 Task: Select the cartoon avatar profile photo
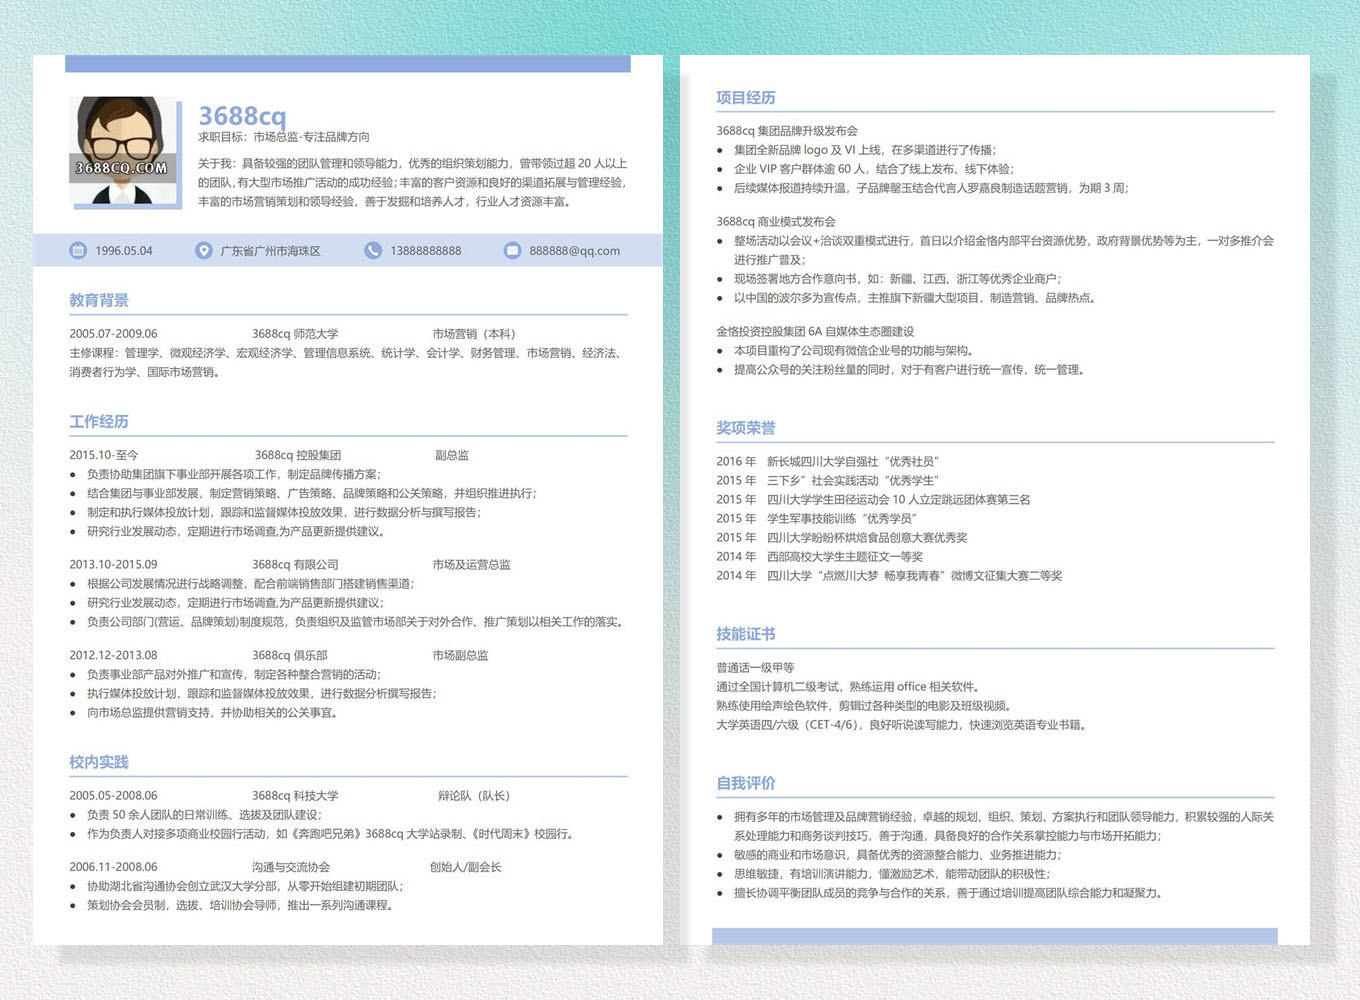click(122, 150)
